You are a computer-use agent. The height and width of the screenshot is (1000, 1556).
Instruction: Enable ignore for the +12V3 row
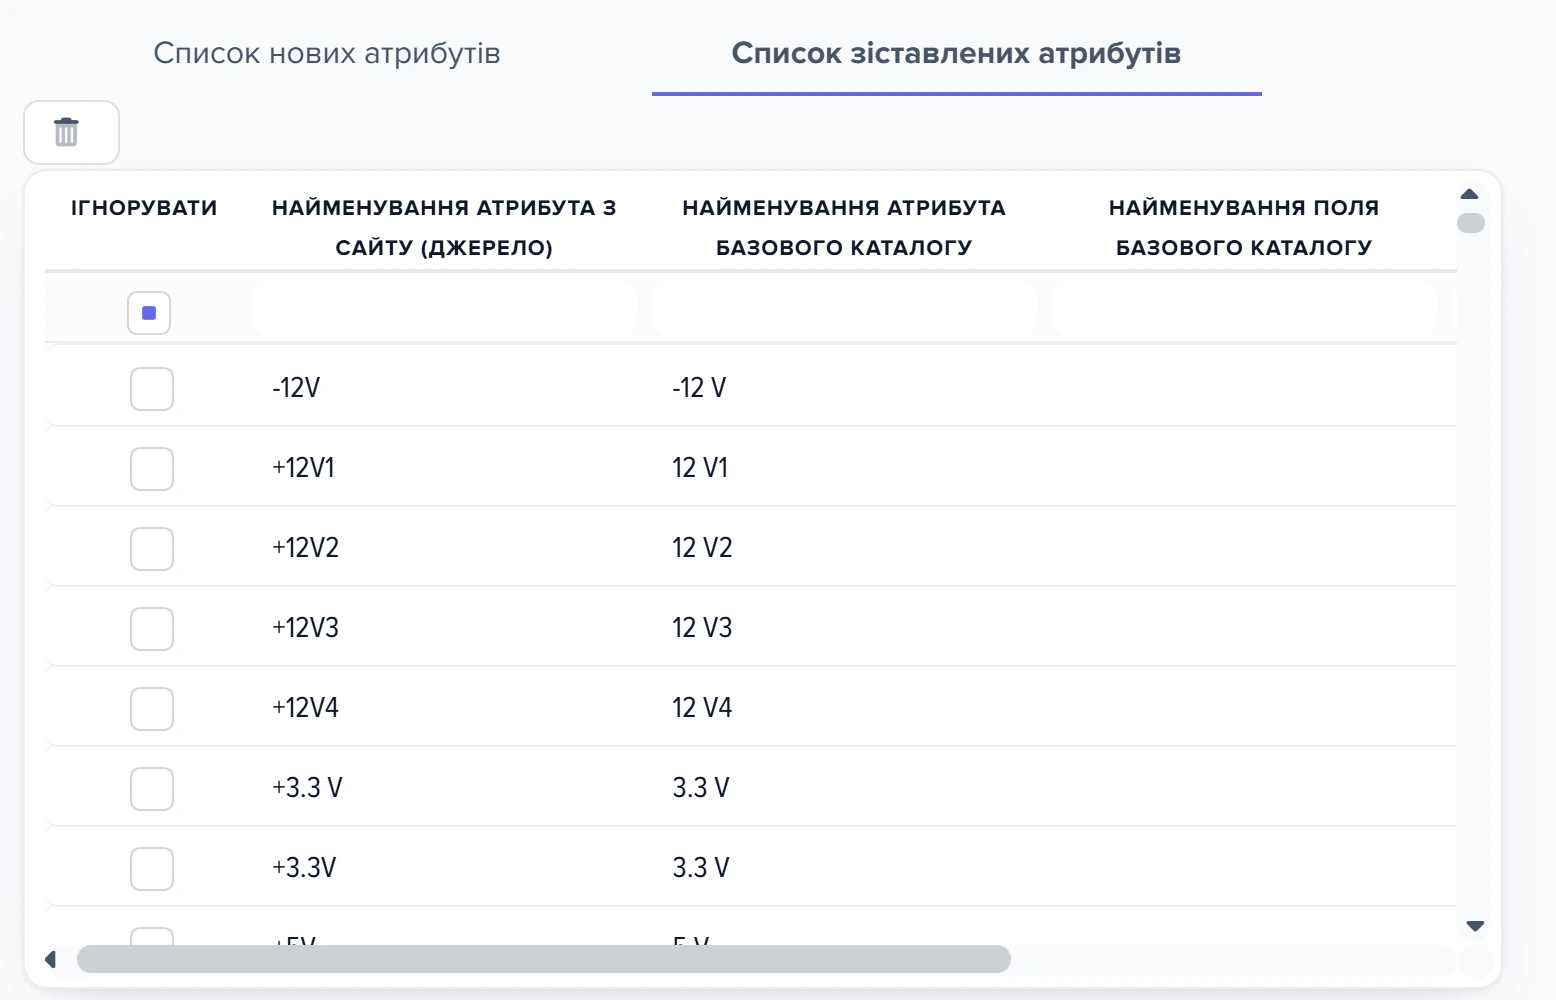(x=152, y=629)
